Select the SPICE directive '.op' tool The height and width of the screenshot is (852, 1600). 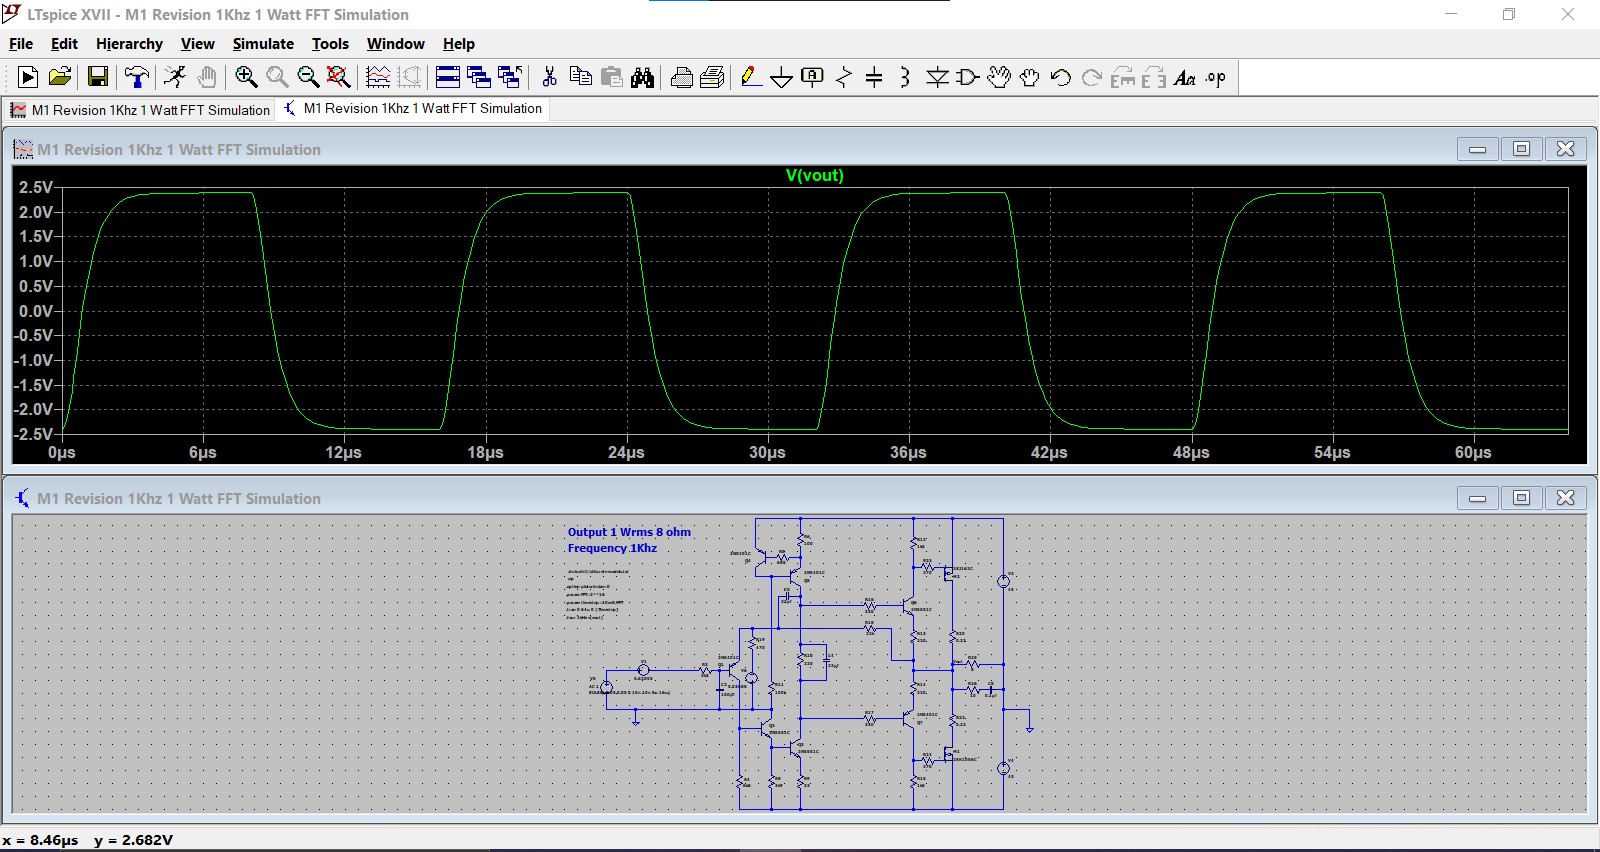click(x=1216, y=77)
